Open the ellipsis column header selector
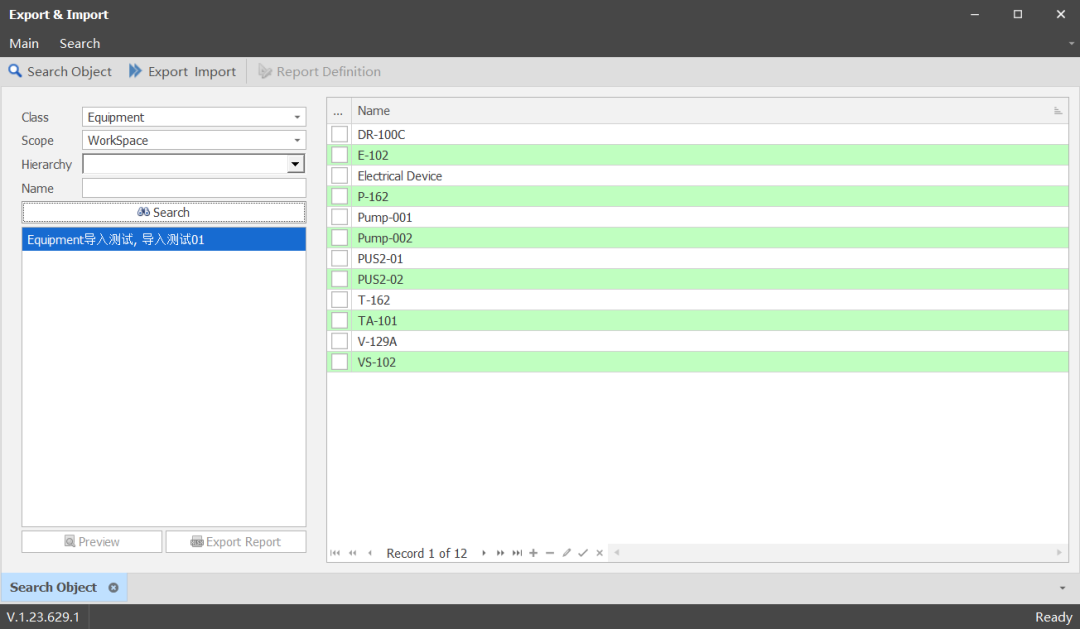Screen dimensions: 1080x629 click(x=338, y=111)
